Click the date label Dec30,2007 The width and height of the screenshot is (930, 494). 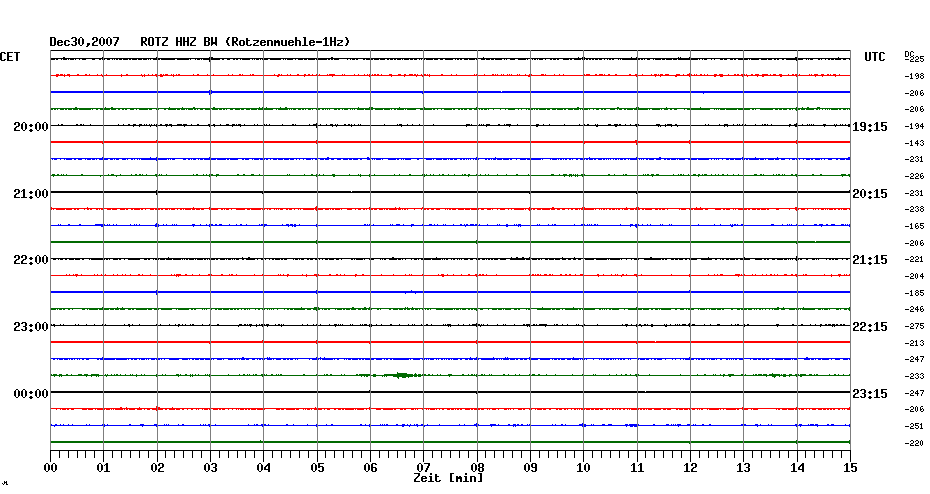click(84, 42)
